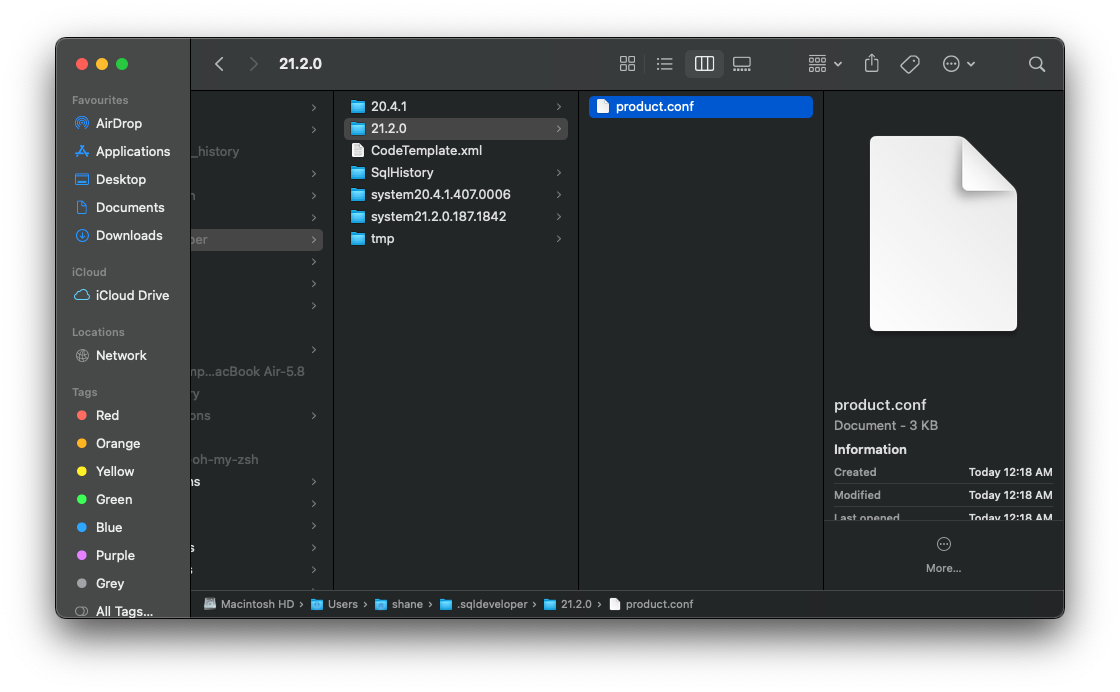Click .sqldeveloper in path bar
Viewport: 1120px width, 692px height.
pos(484,604)
